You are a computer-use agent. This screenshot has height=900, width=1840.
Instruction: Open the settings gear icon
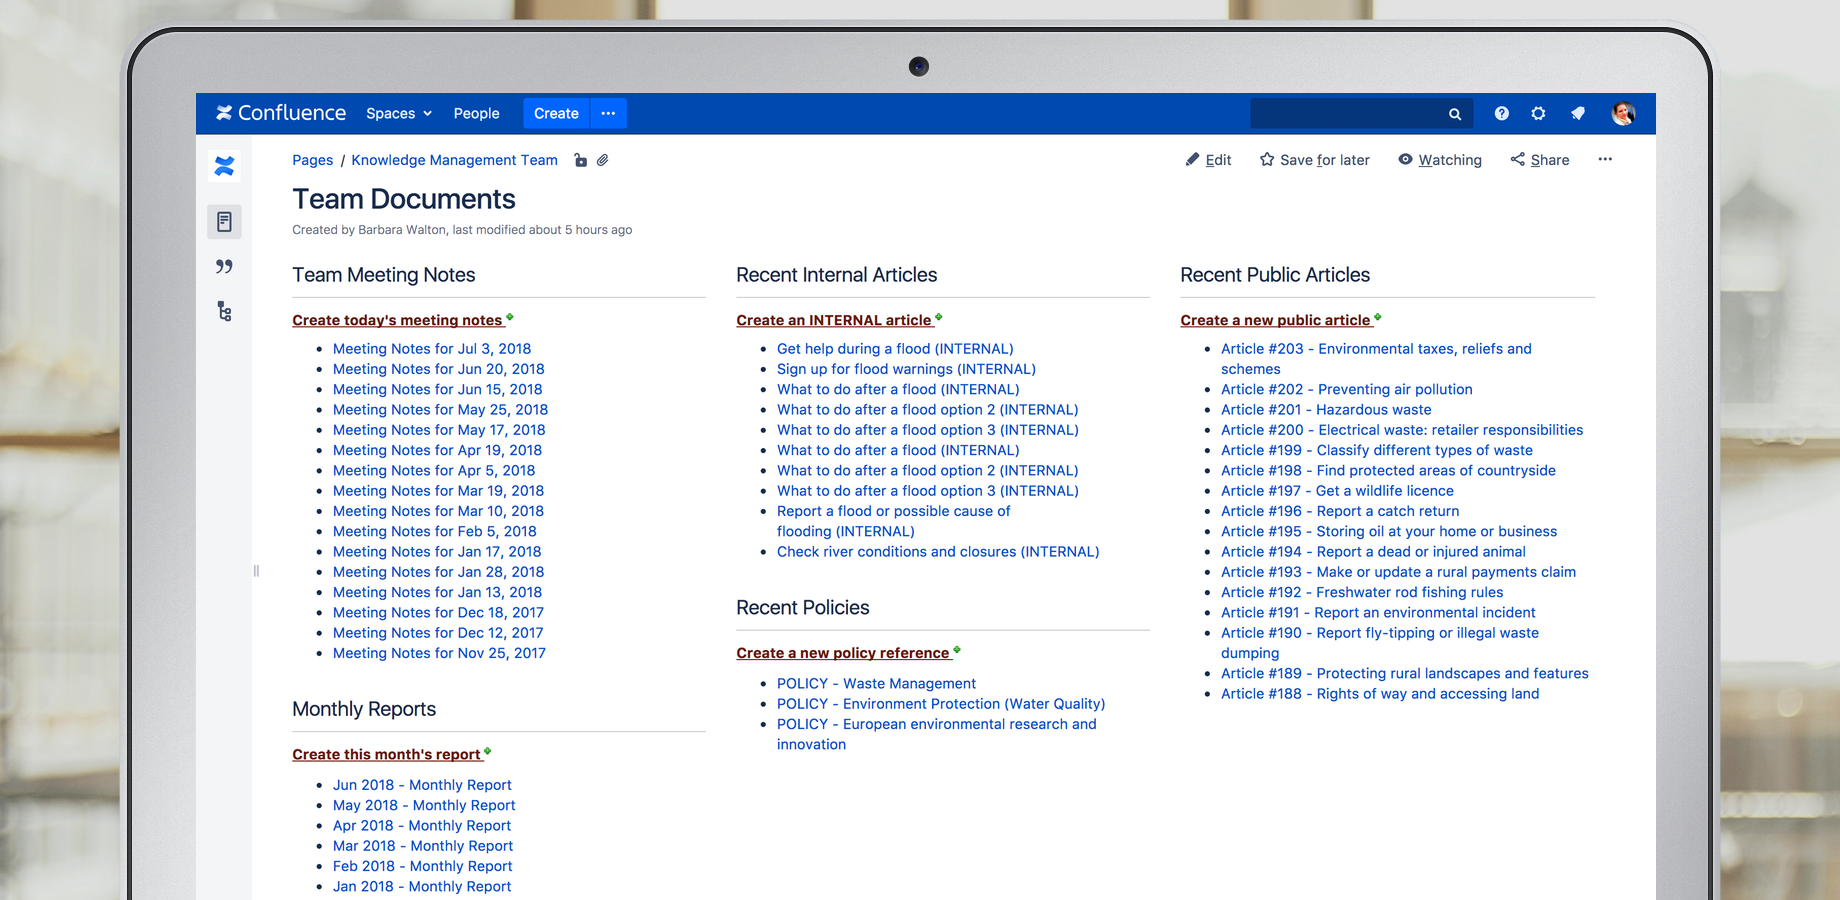point(1538,114)
